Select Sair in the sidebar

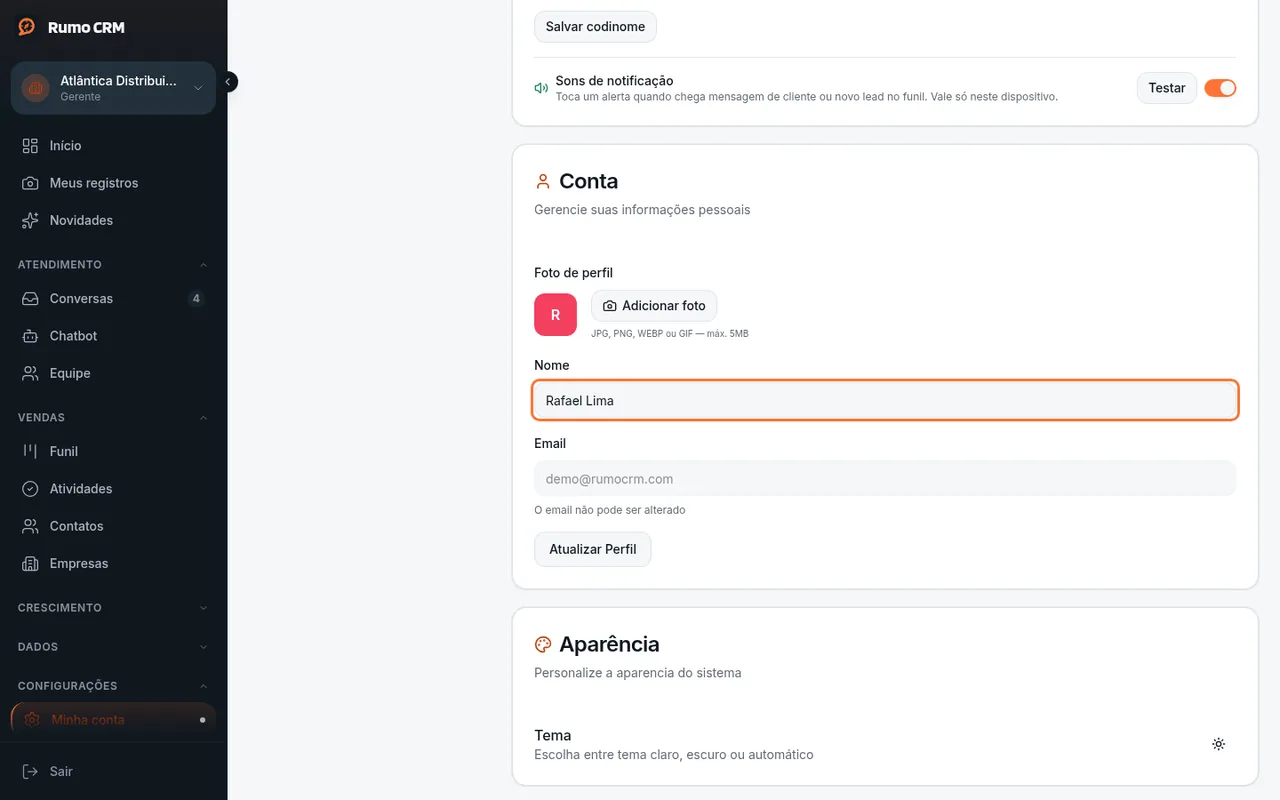[x=113, y=771]
